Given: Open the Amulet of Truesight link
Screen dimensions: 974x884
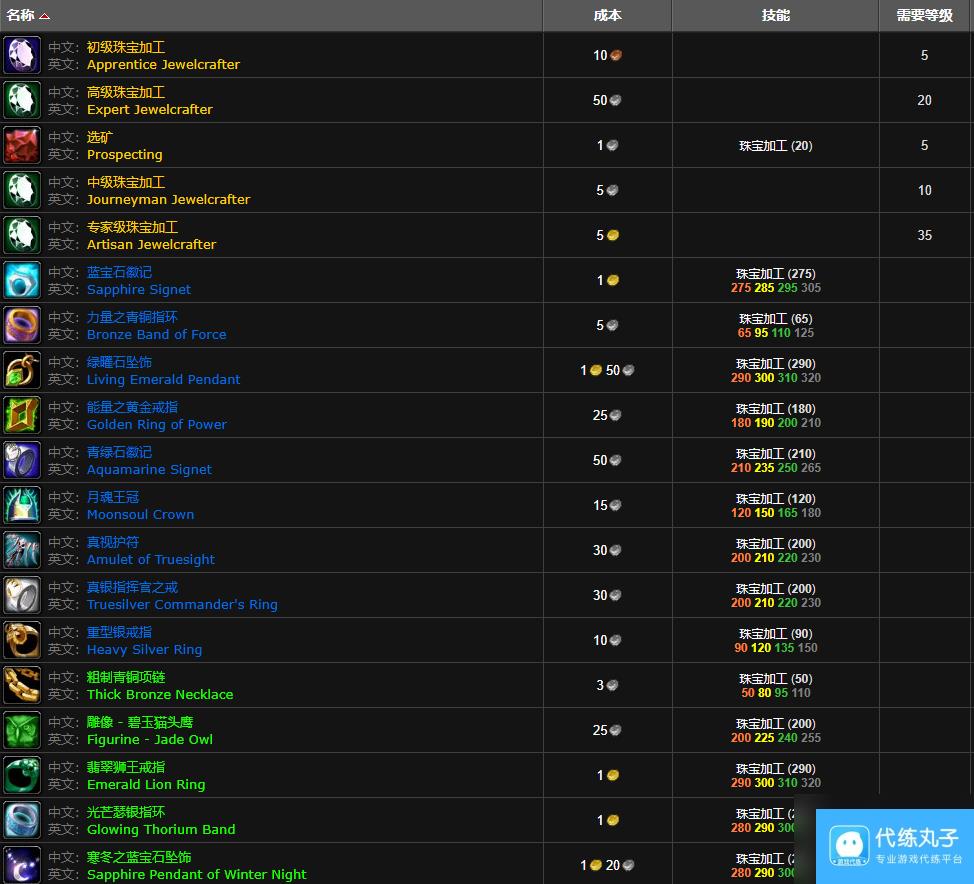Looking at the screenshot, I should click(x=150, y=560).
